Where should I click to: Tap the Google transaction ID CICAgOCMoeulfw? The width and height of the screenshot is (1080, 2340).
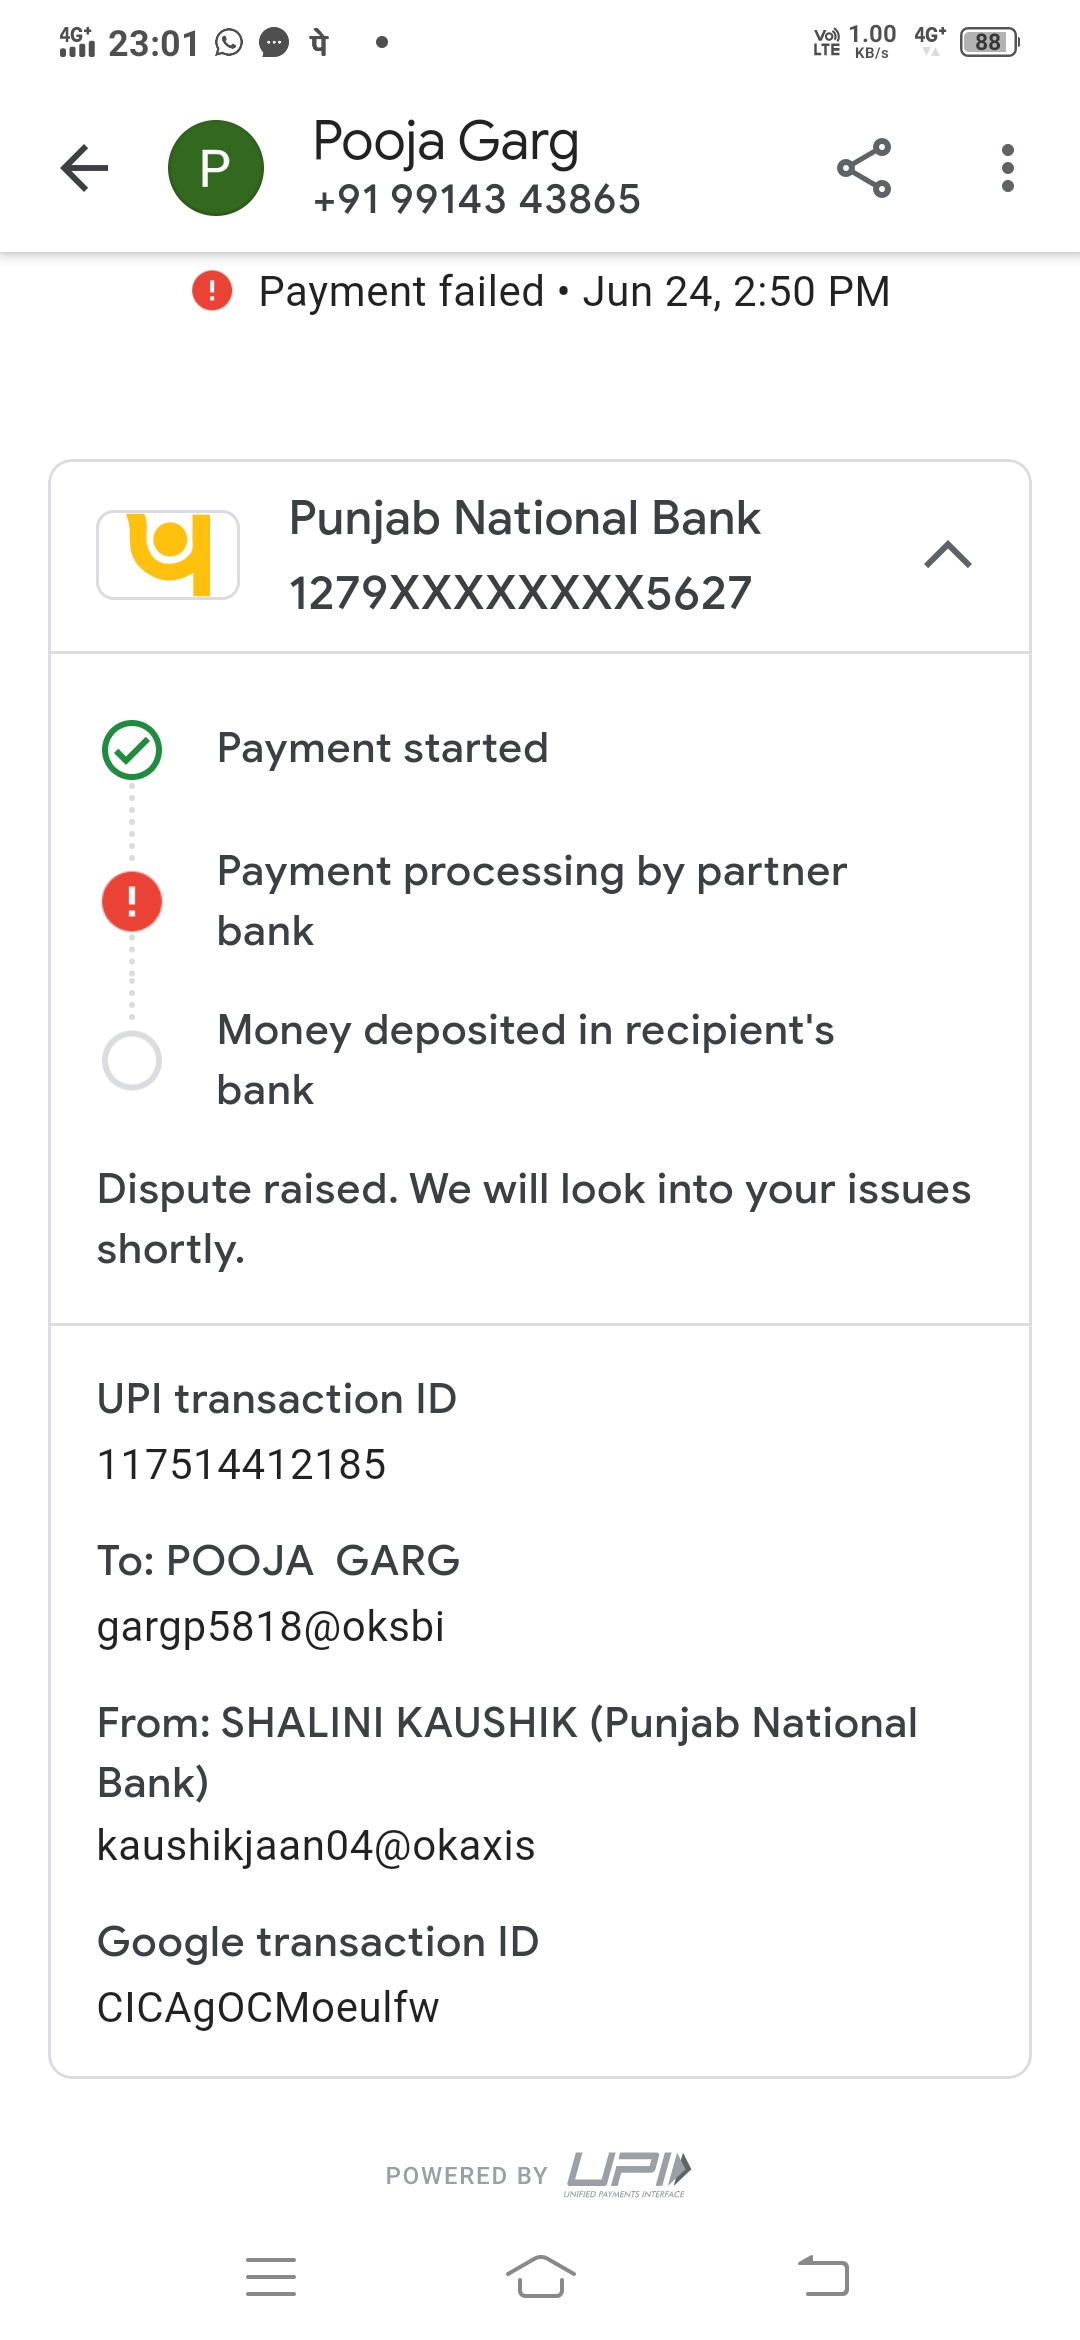tap(267, 2008)
